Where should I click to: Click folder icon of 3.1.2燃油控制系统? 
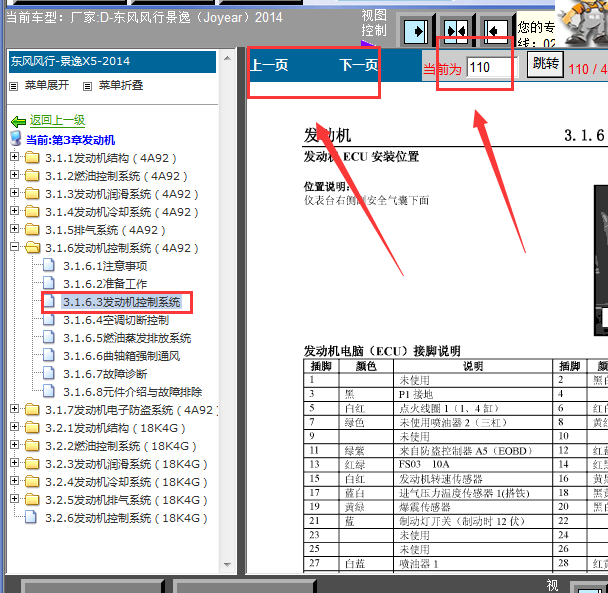pyautogui.click(x=32, y=175)
